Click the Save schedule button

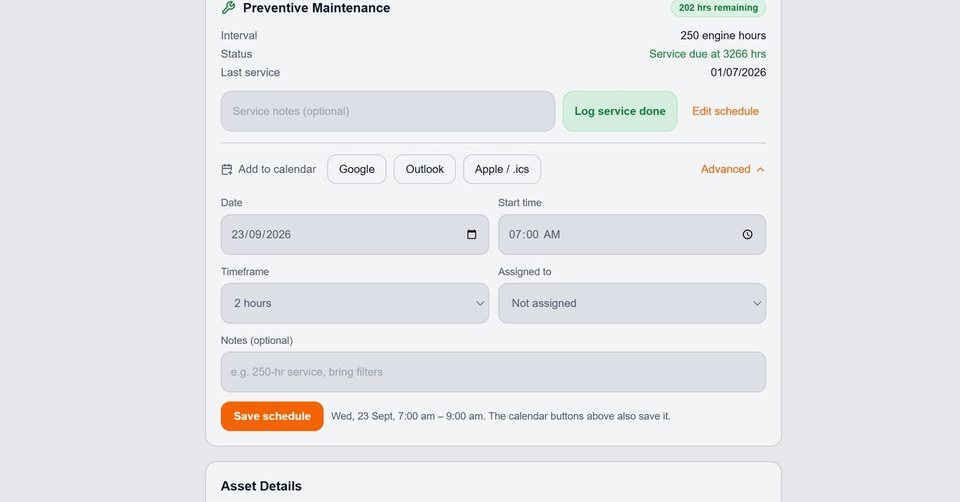coord(272,416)
